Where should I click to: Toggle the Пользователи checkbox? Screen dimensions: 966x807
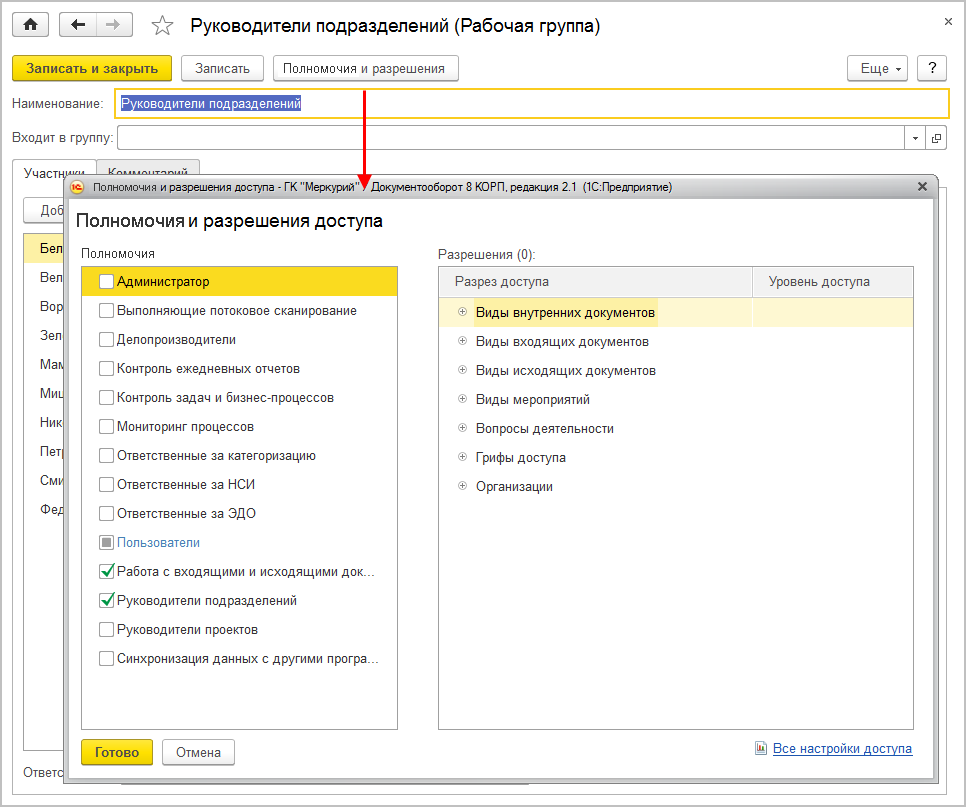pos(107,542)
